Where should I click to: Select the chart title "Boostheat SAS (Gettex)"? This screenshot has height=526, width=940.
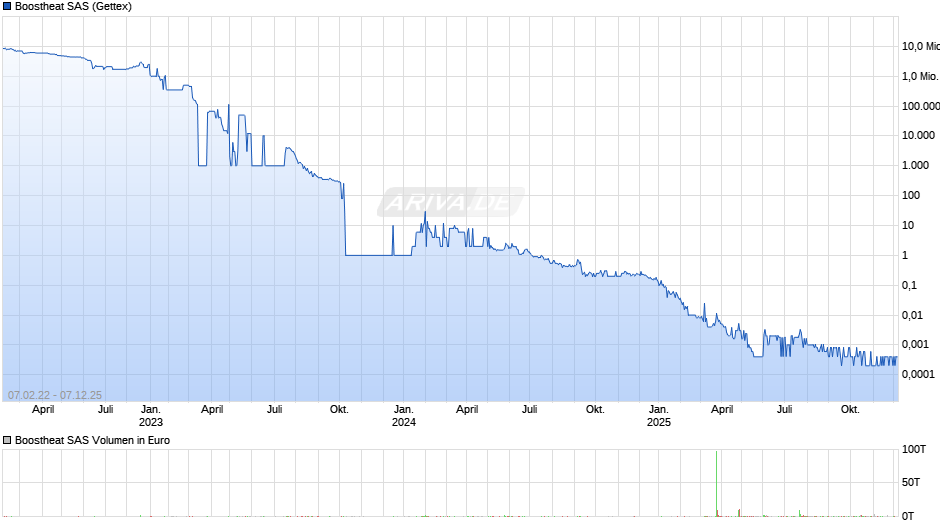pyautogui.click(x=73, y=7)
